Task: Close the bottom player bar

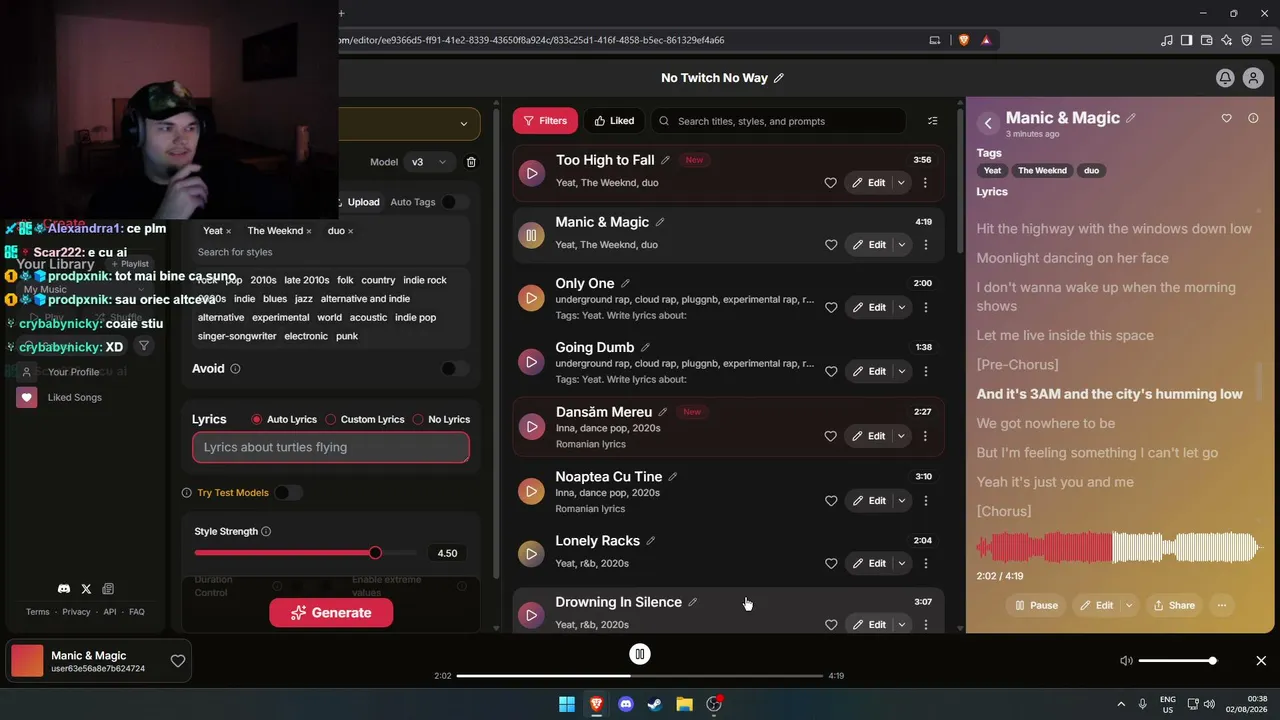Action: pyautogui.click(x=1261, y=661)
